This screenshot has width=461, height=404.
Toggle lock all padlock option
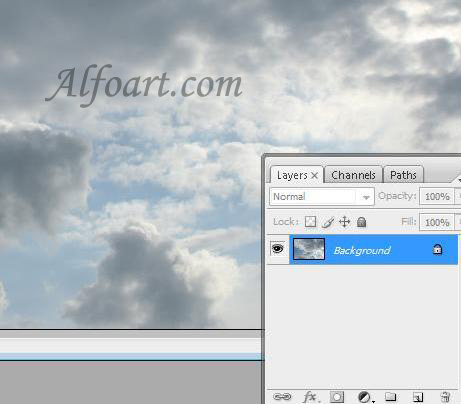361,222
